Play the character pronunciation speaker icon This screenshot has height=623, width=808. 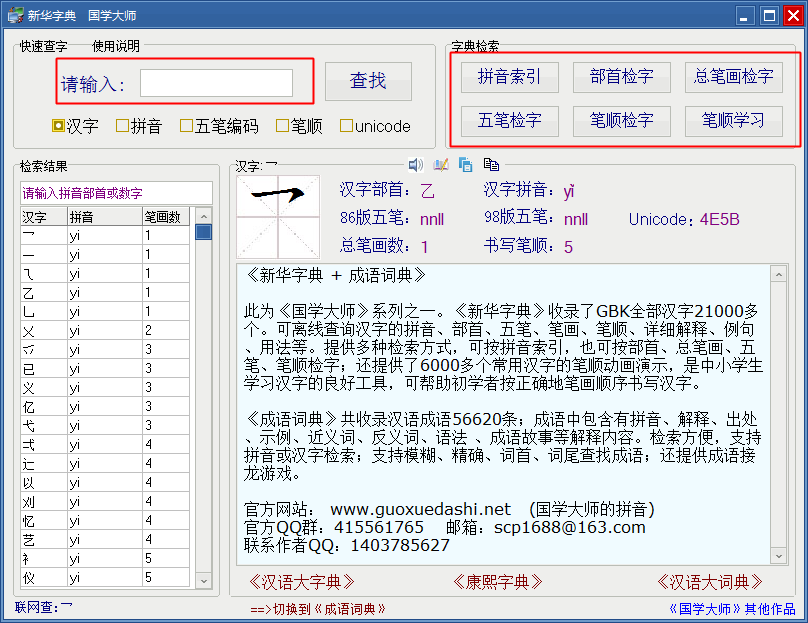click(x=415, y=165)
